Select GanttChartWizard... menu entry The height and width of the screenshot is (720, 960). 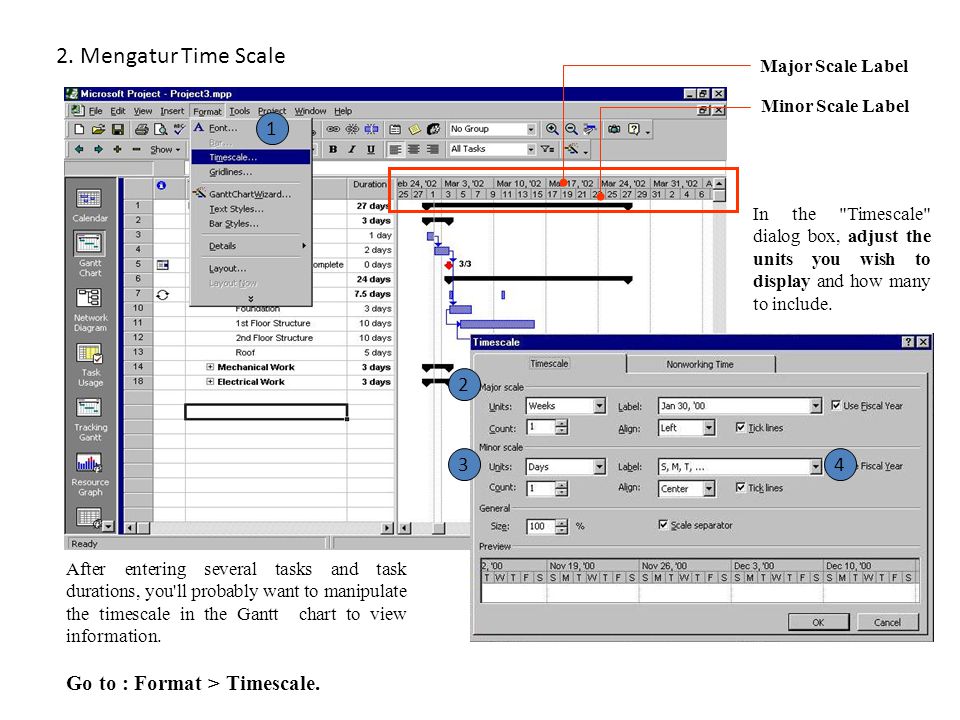point(251,194)
